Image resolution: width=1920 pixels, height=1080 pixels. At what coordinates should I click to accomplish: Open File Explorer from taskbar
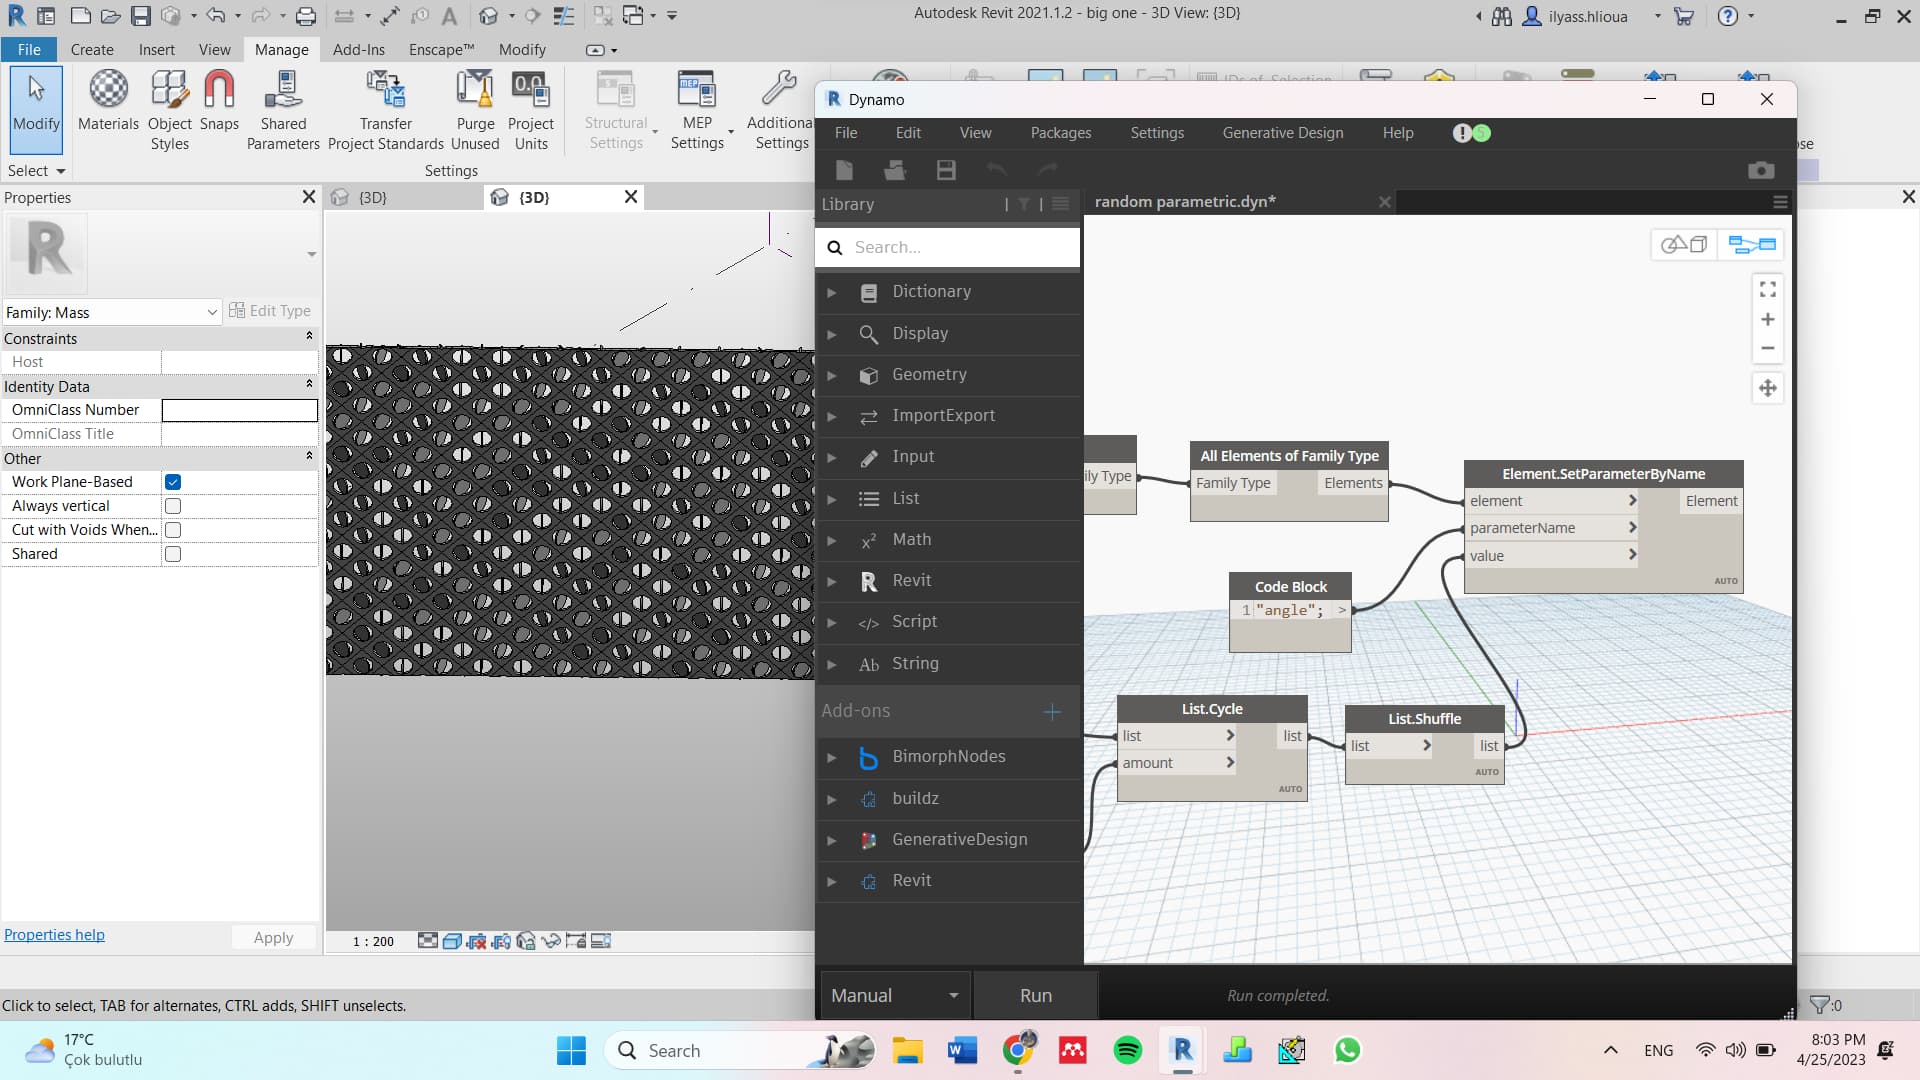pos(907,1050)
